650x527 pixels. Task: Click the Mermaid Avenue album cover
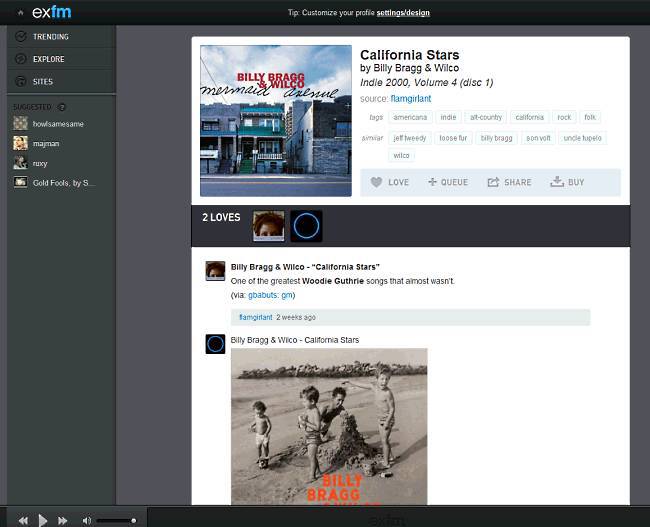[x=276, y=121]
